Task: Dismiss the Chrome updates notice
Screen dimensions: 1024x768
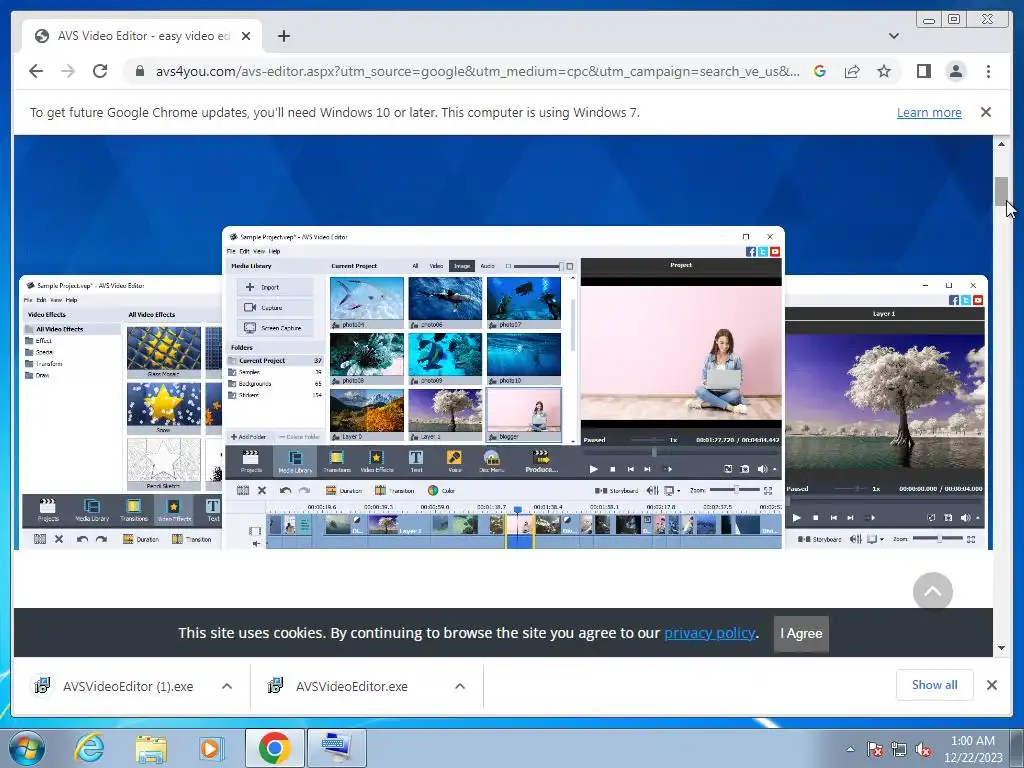Action: click(985, 112)
